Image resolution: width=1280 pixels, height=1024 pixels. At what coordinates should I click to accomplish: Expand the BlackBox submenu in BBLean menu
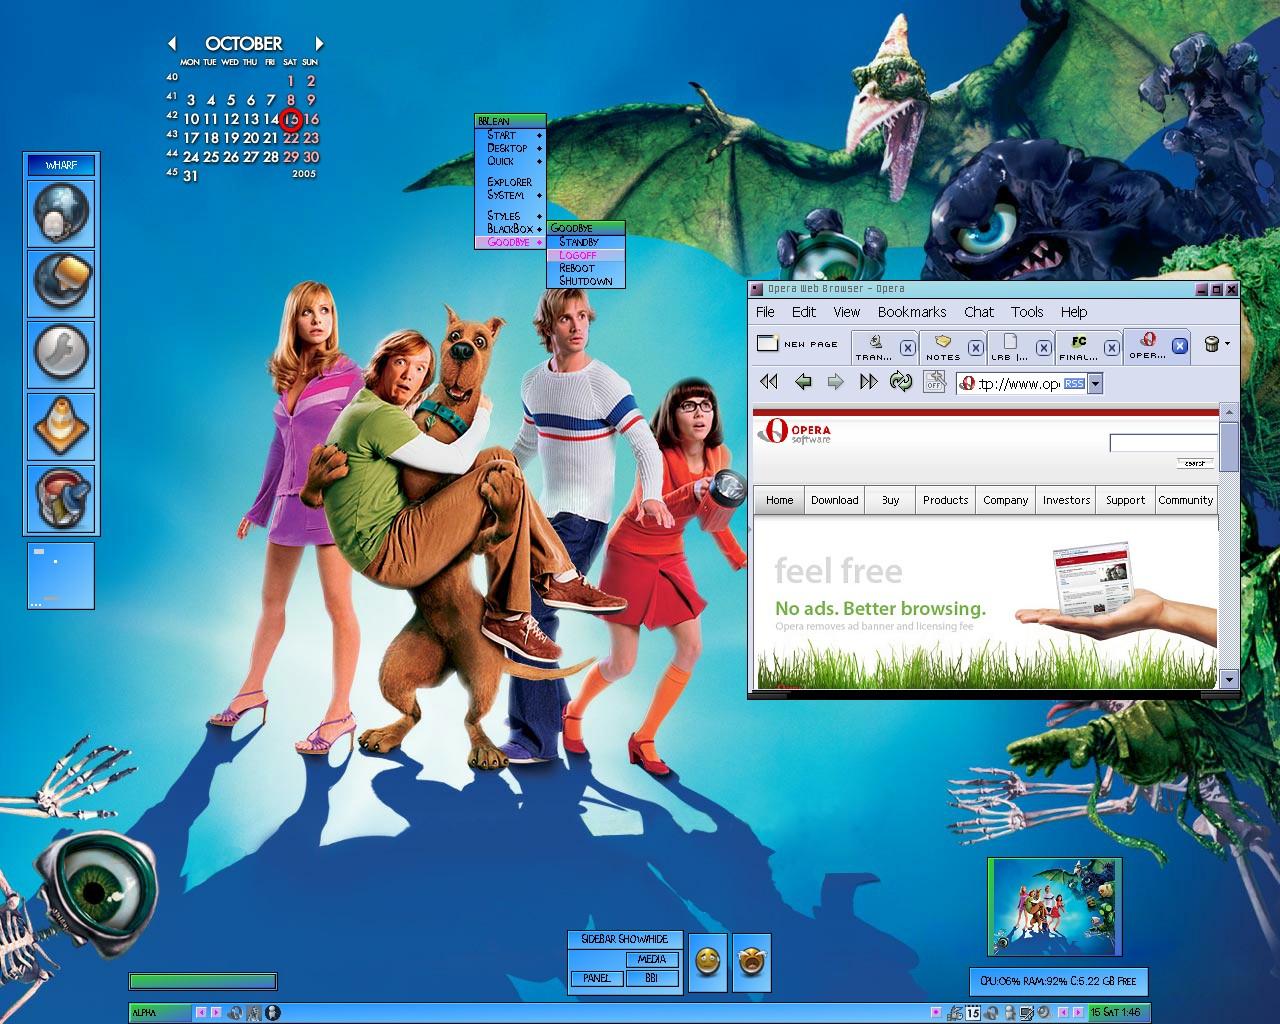pos(510,229)
